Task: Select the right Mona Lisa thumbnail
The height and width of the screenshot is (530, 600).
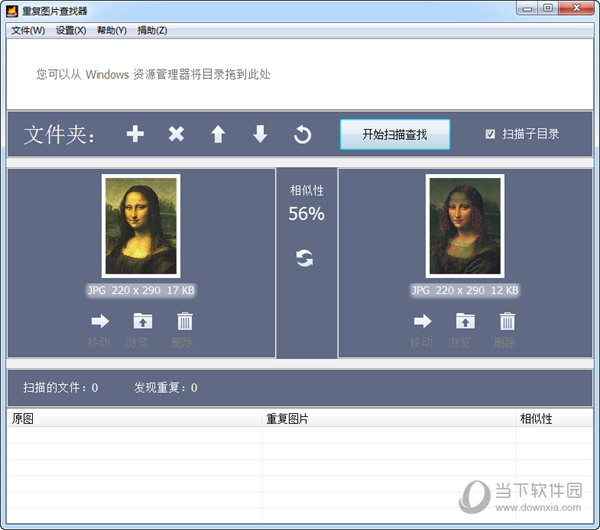Action: [x=465, y=226]
